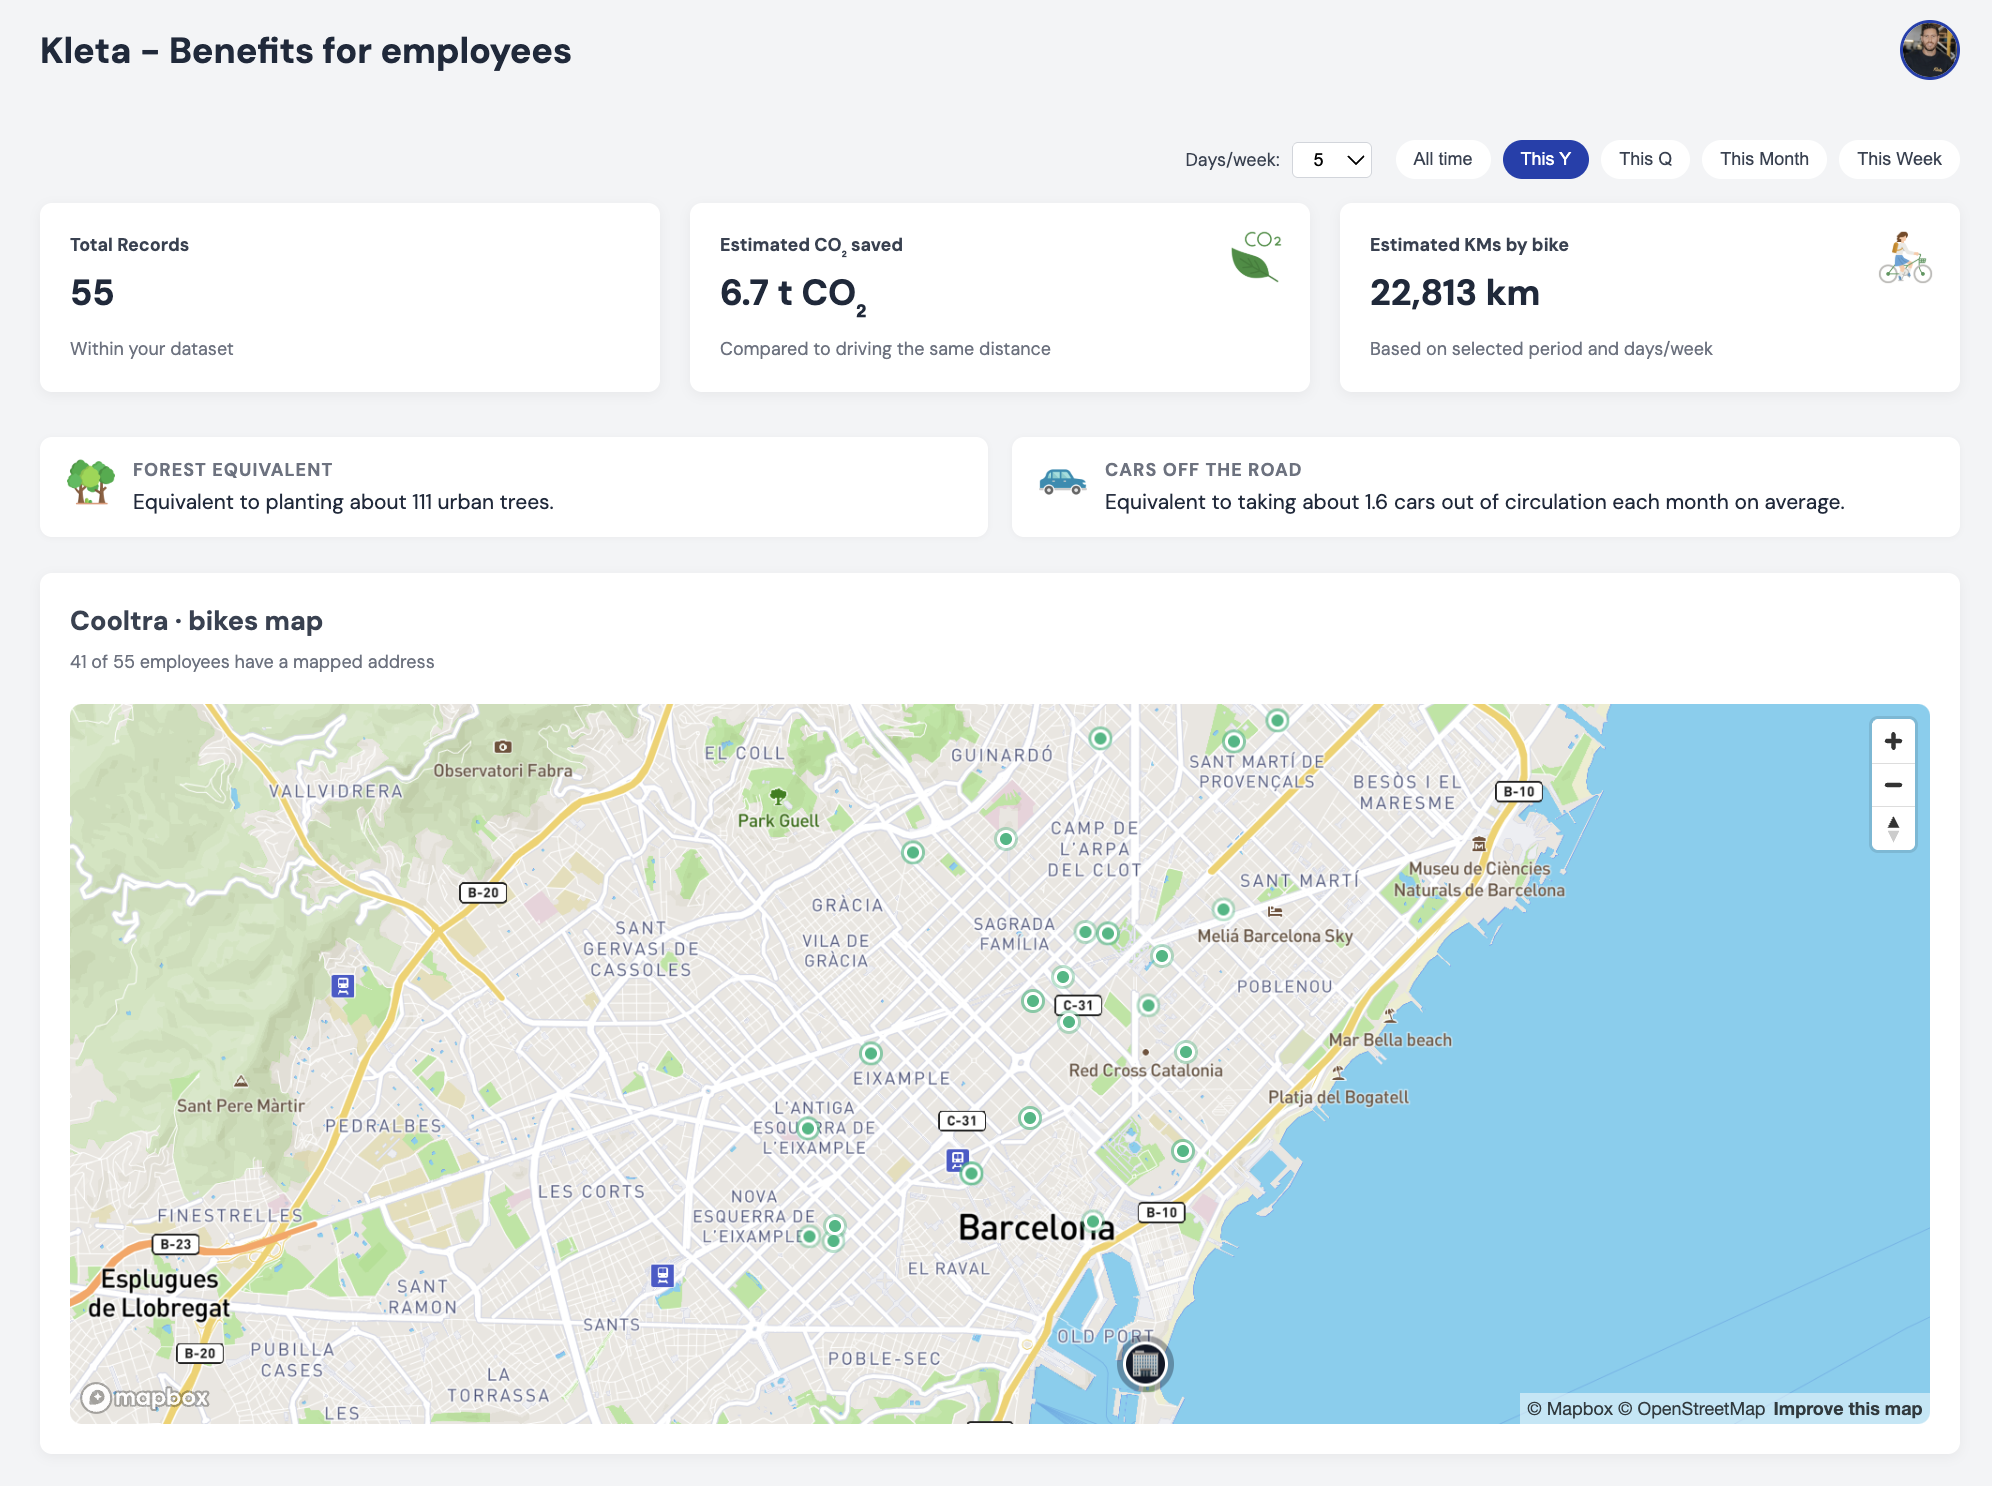The height and width of the screenshot is (1486, 1992).
Task: Select the green bike marker near Guinardó
Action: 1100,738
